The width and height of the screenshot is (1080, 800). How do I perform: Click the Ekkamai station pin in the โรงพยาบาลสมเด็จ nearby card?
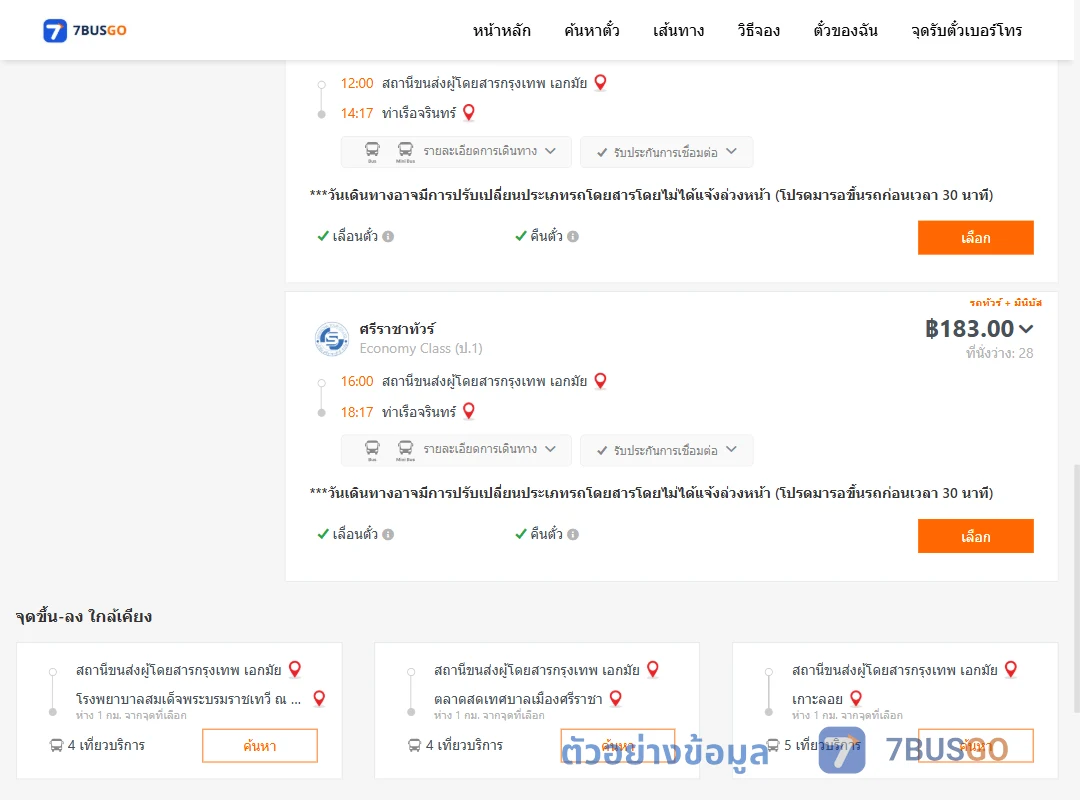point(295,669)
